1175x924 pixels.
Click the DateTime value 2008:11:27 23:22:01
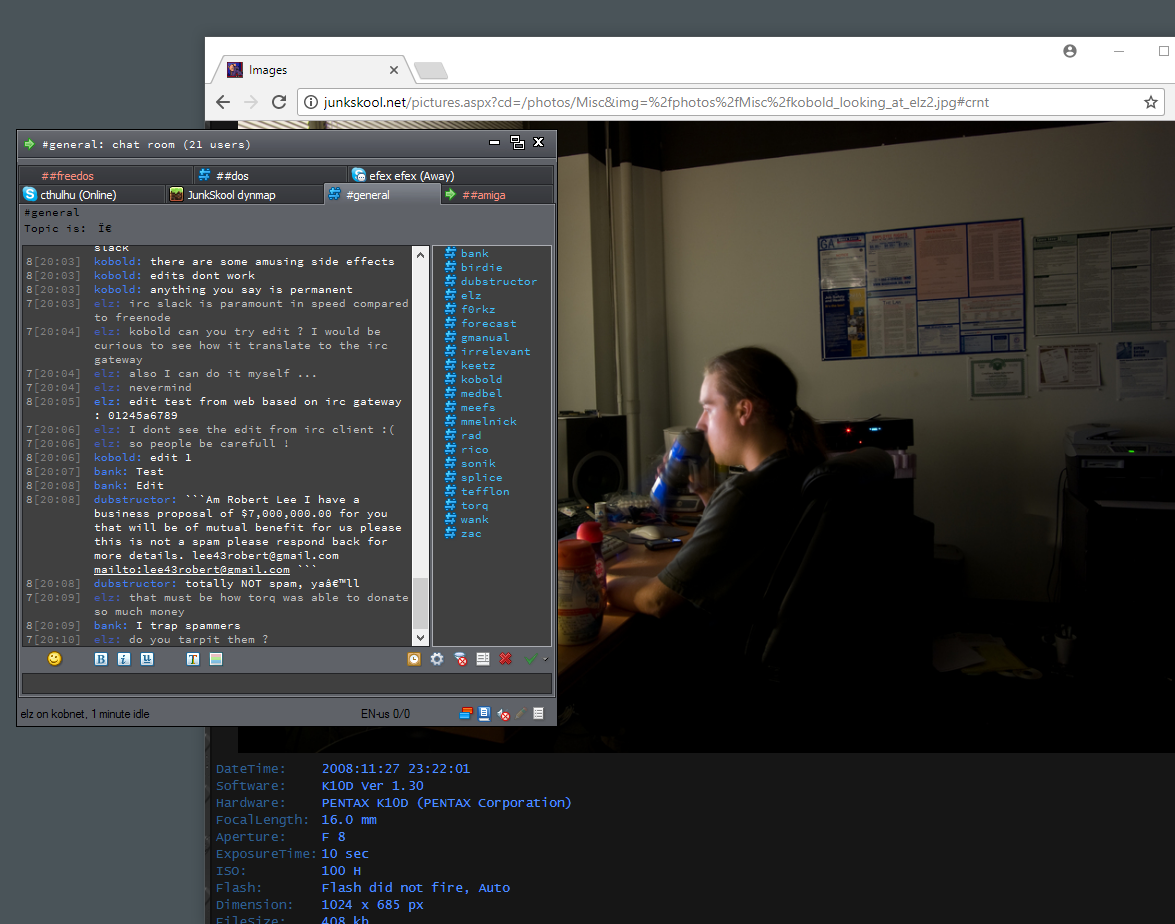coord(396,768)
